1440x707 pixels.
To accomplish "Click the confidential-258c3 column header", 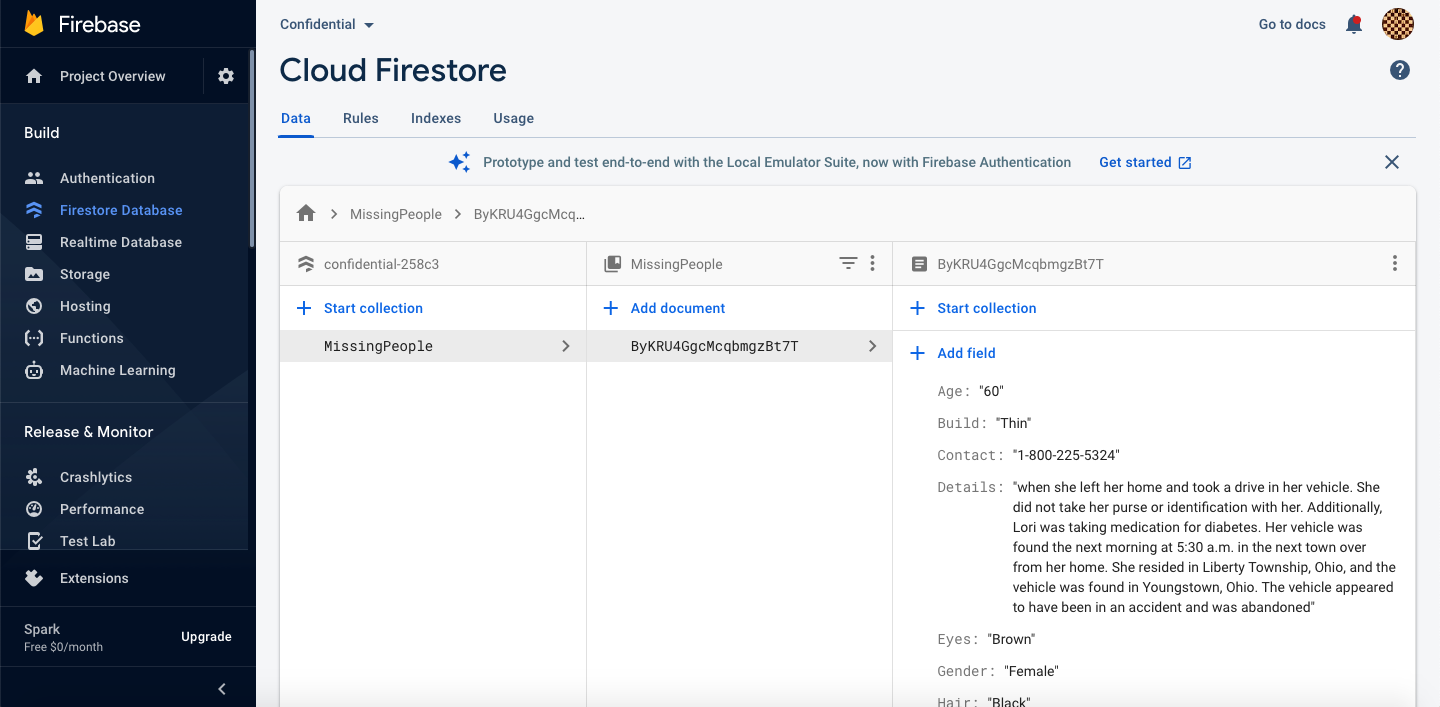I will pos(381,264).
